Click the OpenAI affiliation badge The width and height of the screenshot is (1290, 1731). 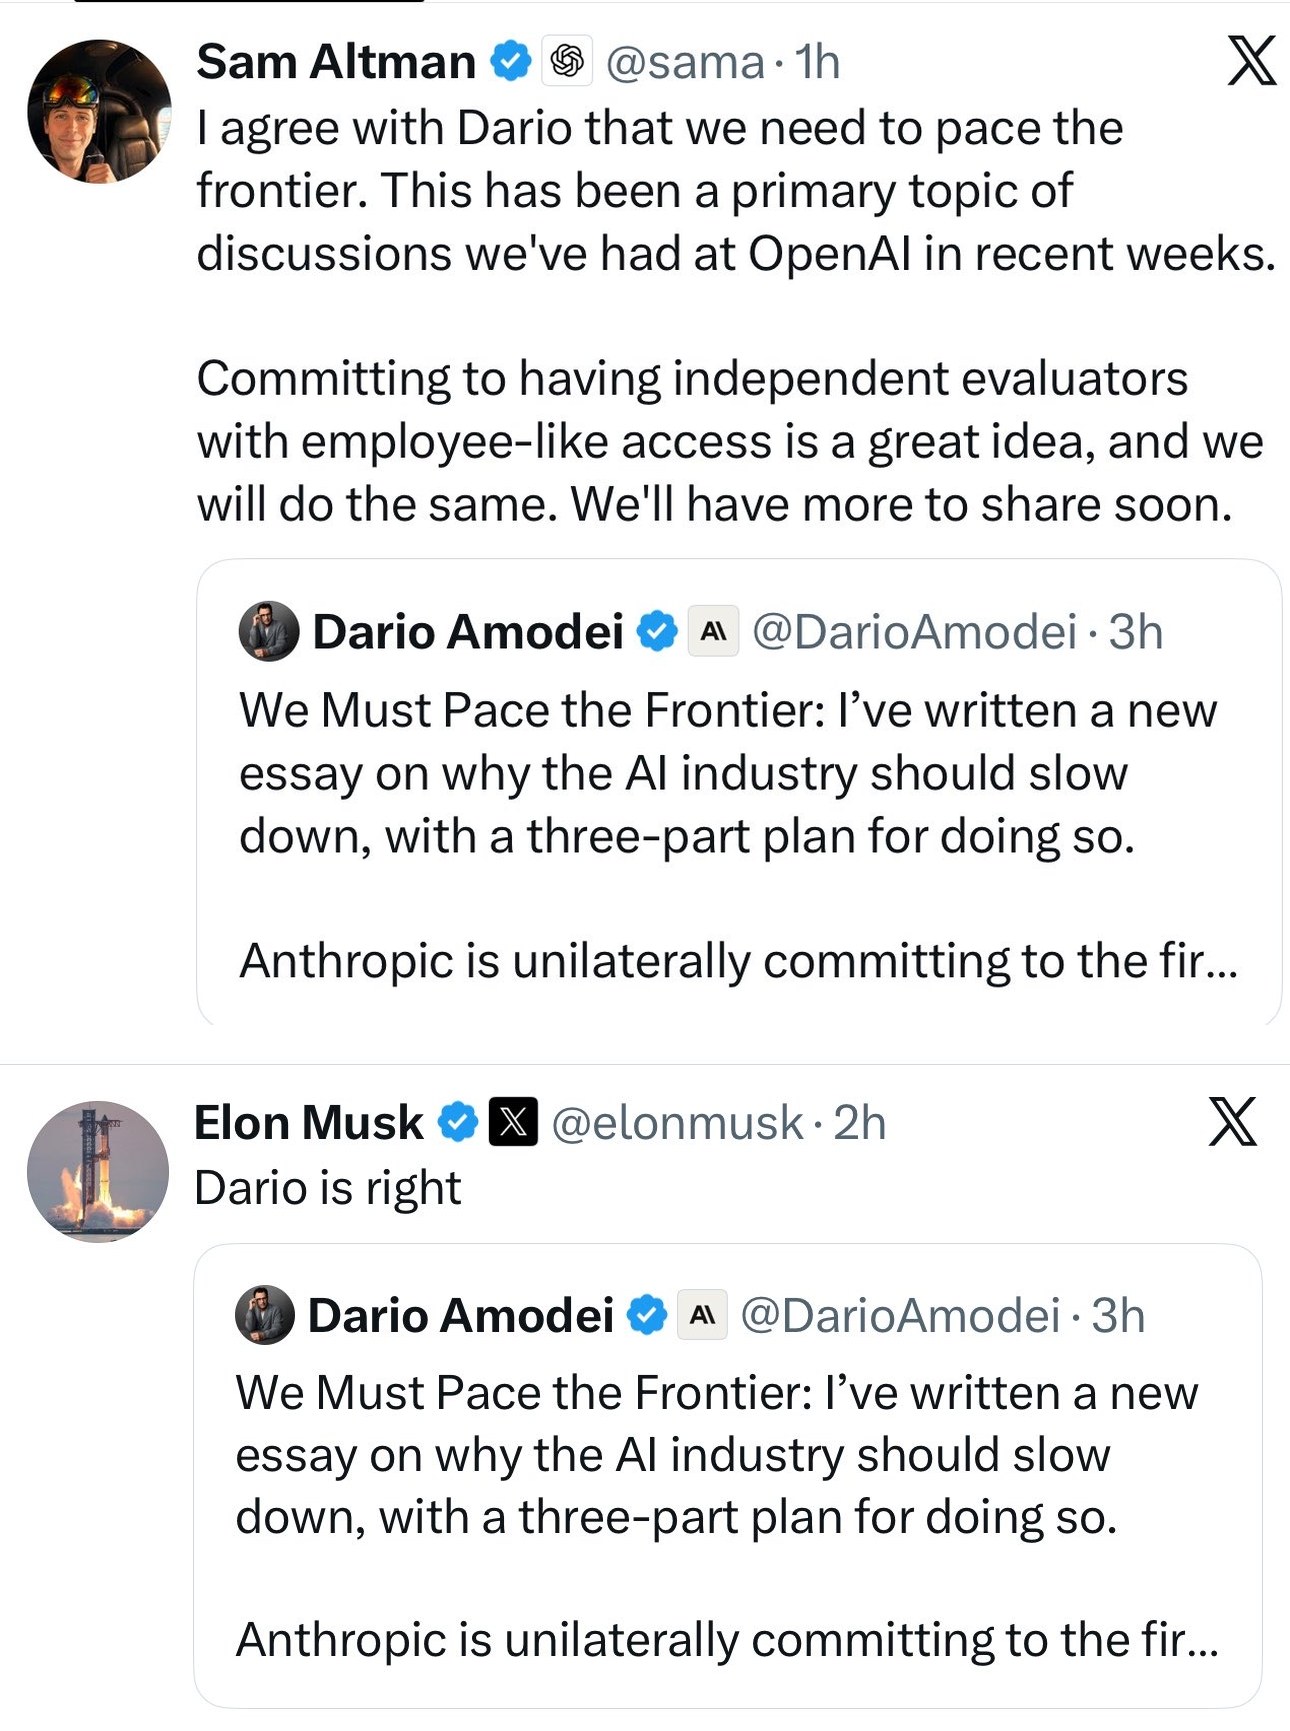(567, 61)
